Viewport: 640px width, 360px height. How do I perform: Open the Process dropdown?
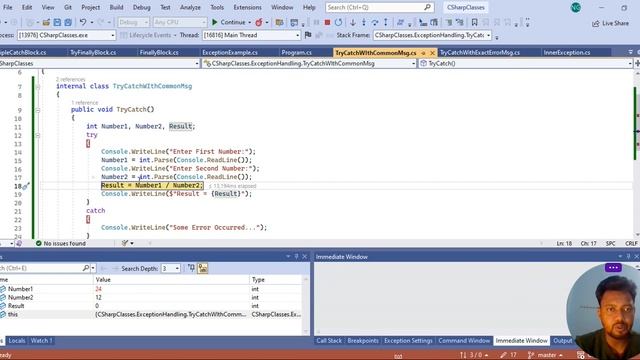click(113, 35)
